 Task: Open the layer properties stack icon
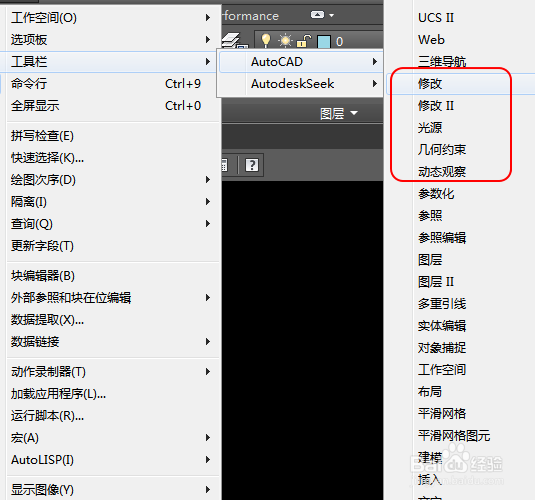[234, 40]
